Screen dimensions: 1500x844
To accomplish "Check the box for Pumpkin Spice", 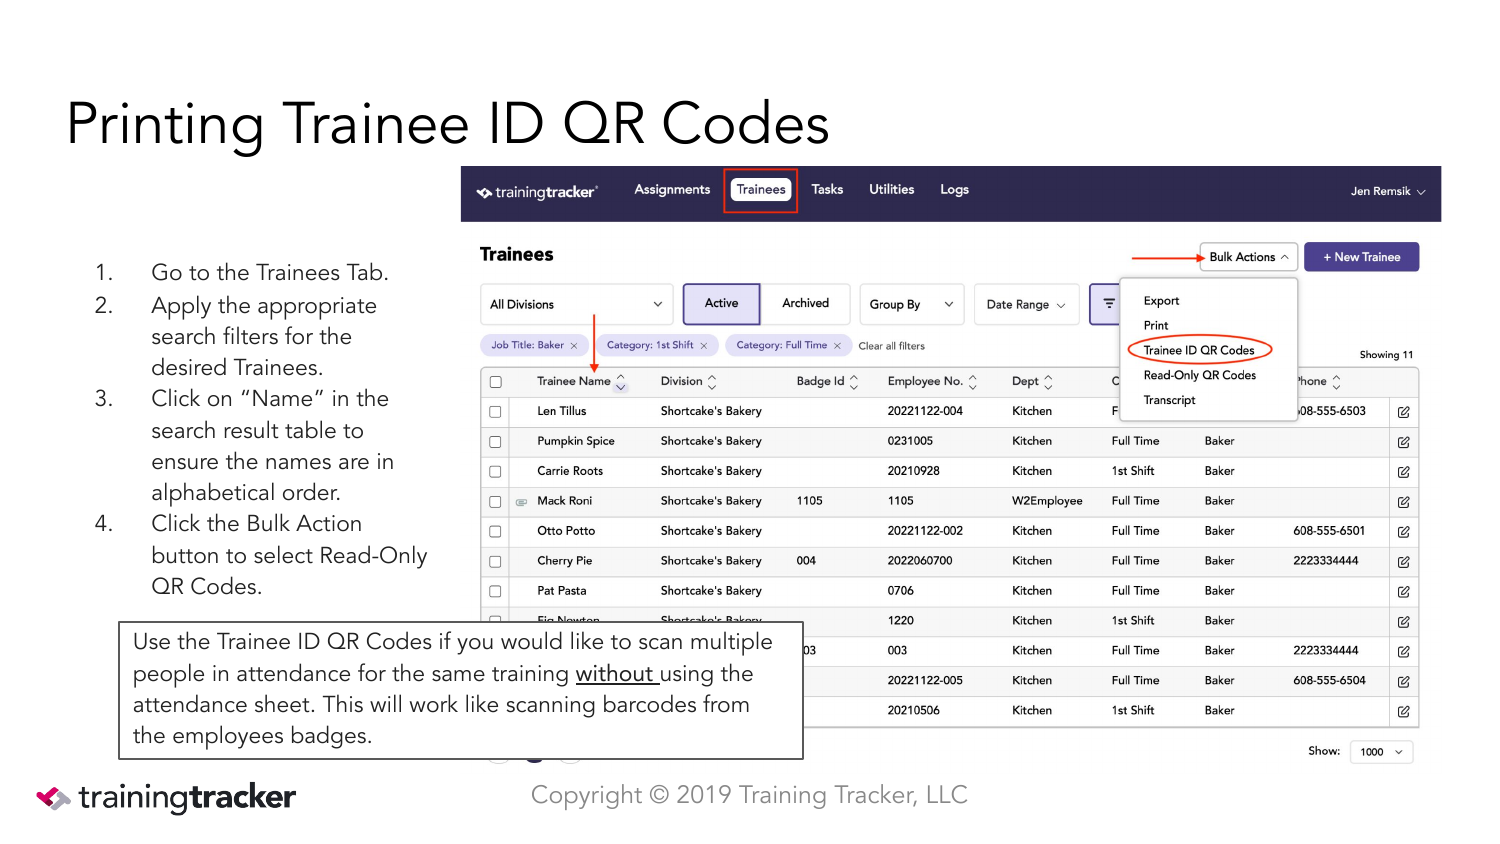I will [495, 442].
